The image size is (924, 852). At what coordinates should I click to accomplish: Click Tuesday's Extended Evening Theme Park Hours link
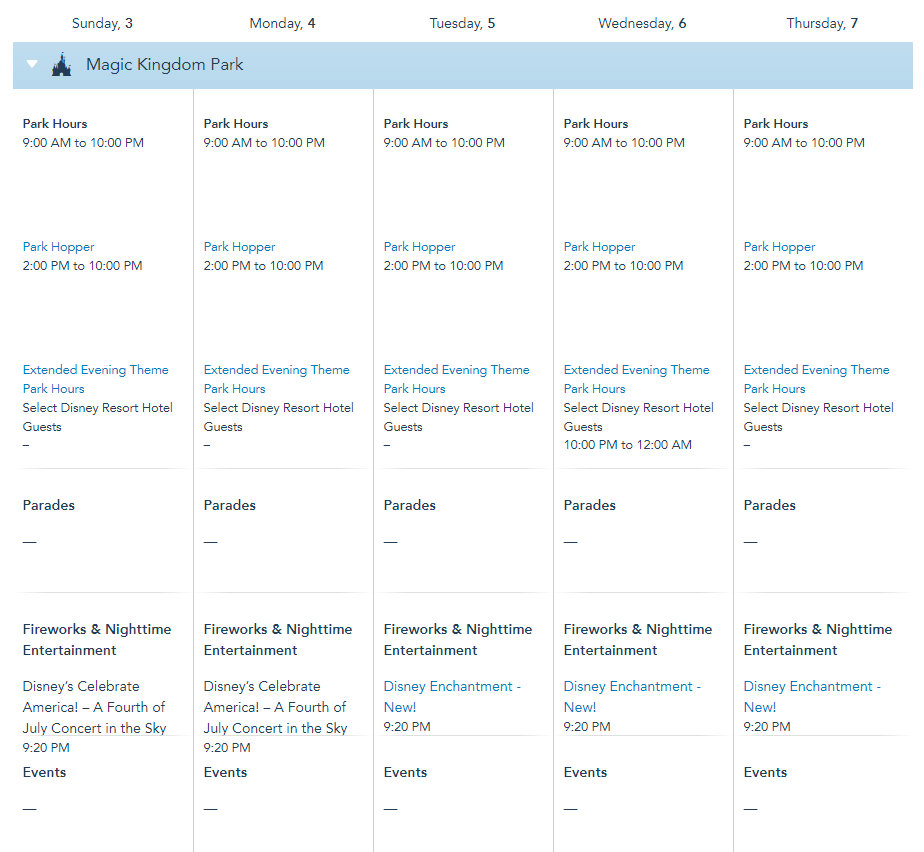(x=456, y=370)
